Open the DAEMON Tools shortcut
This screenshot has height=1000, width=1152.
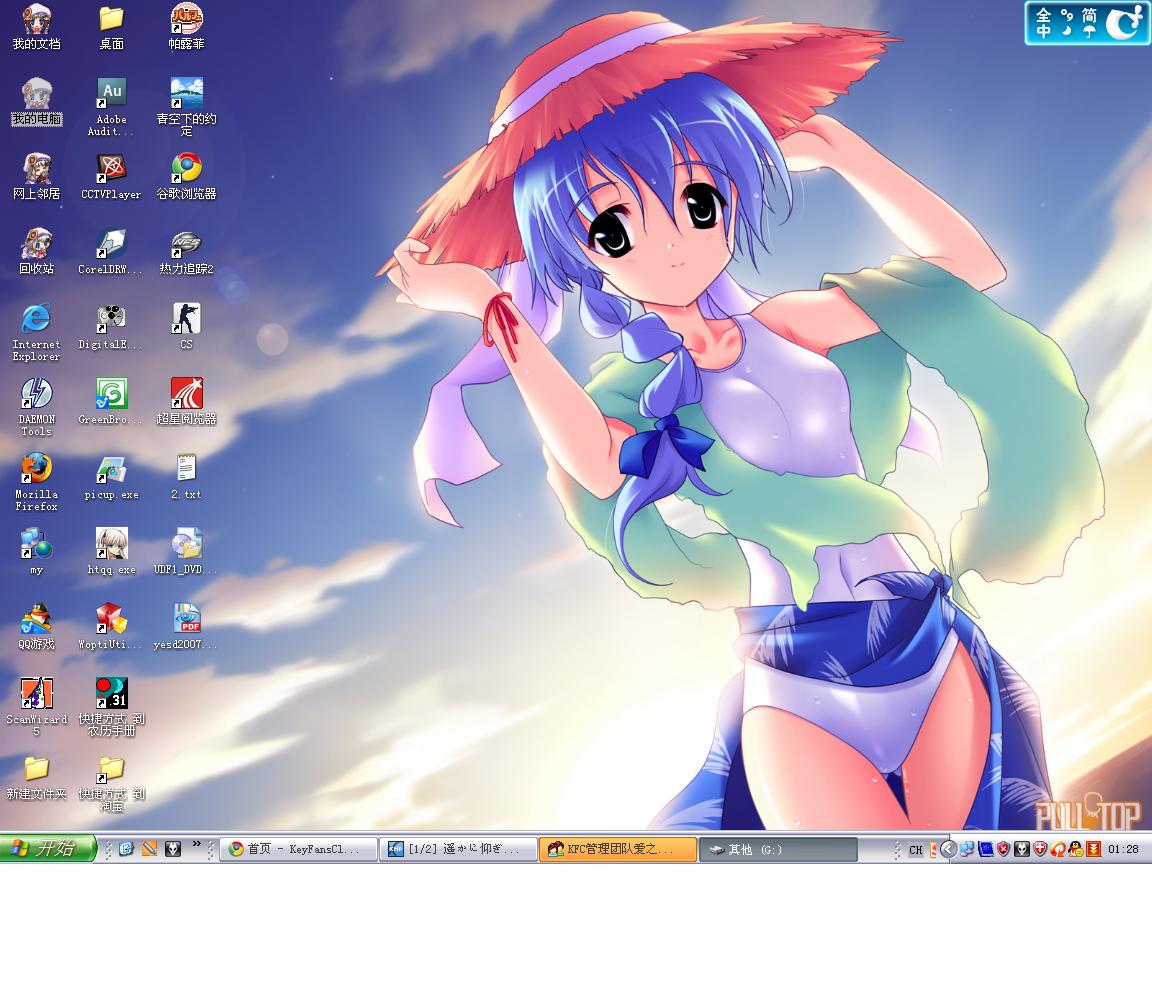coord(37,407)
